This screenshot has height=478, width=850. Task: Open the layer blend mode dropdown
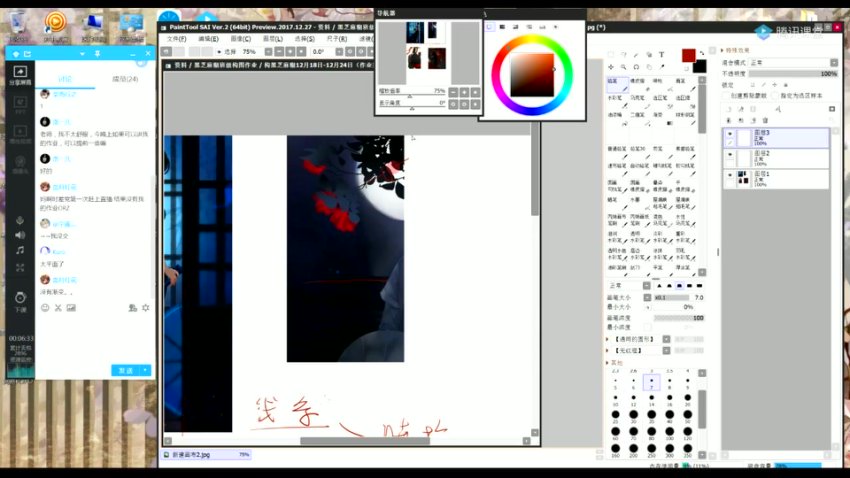(x=834, y=63)
